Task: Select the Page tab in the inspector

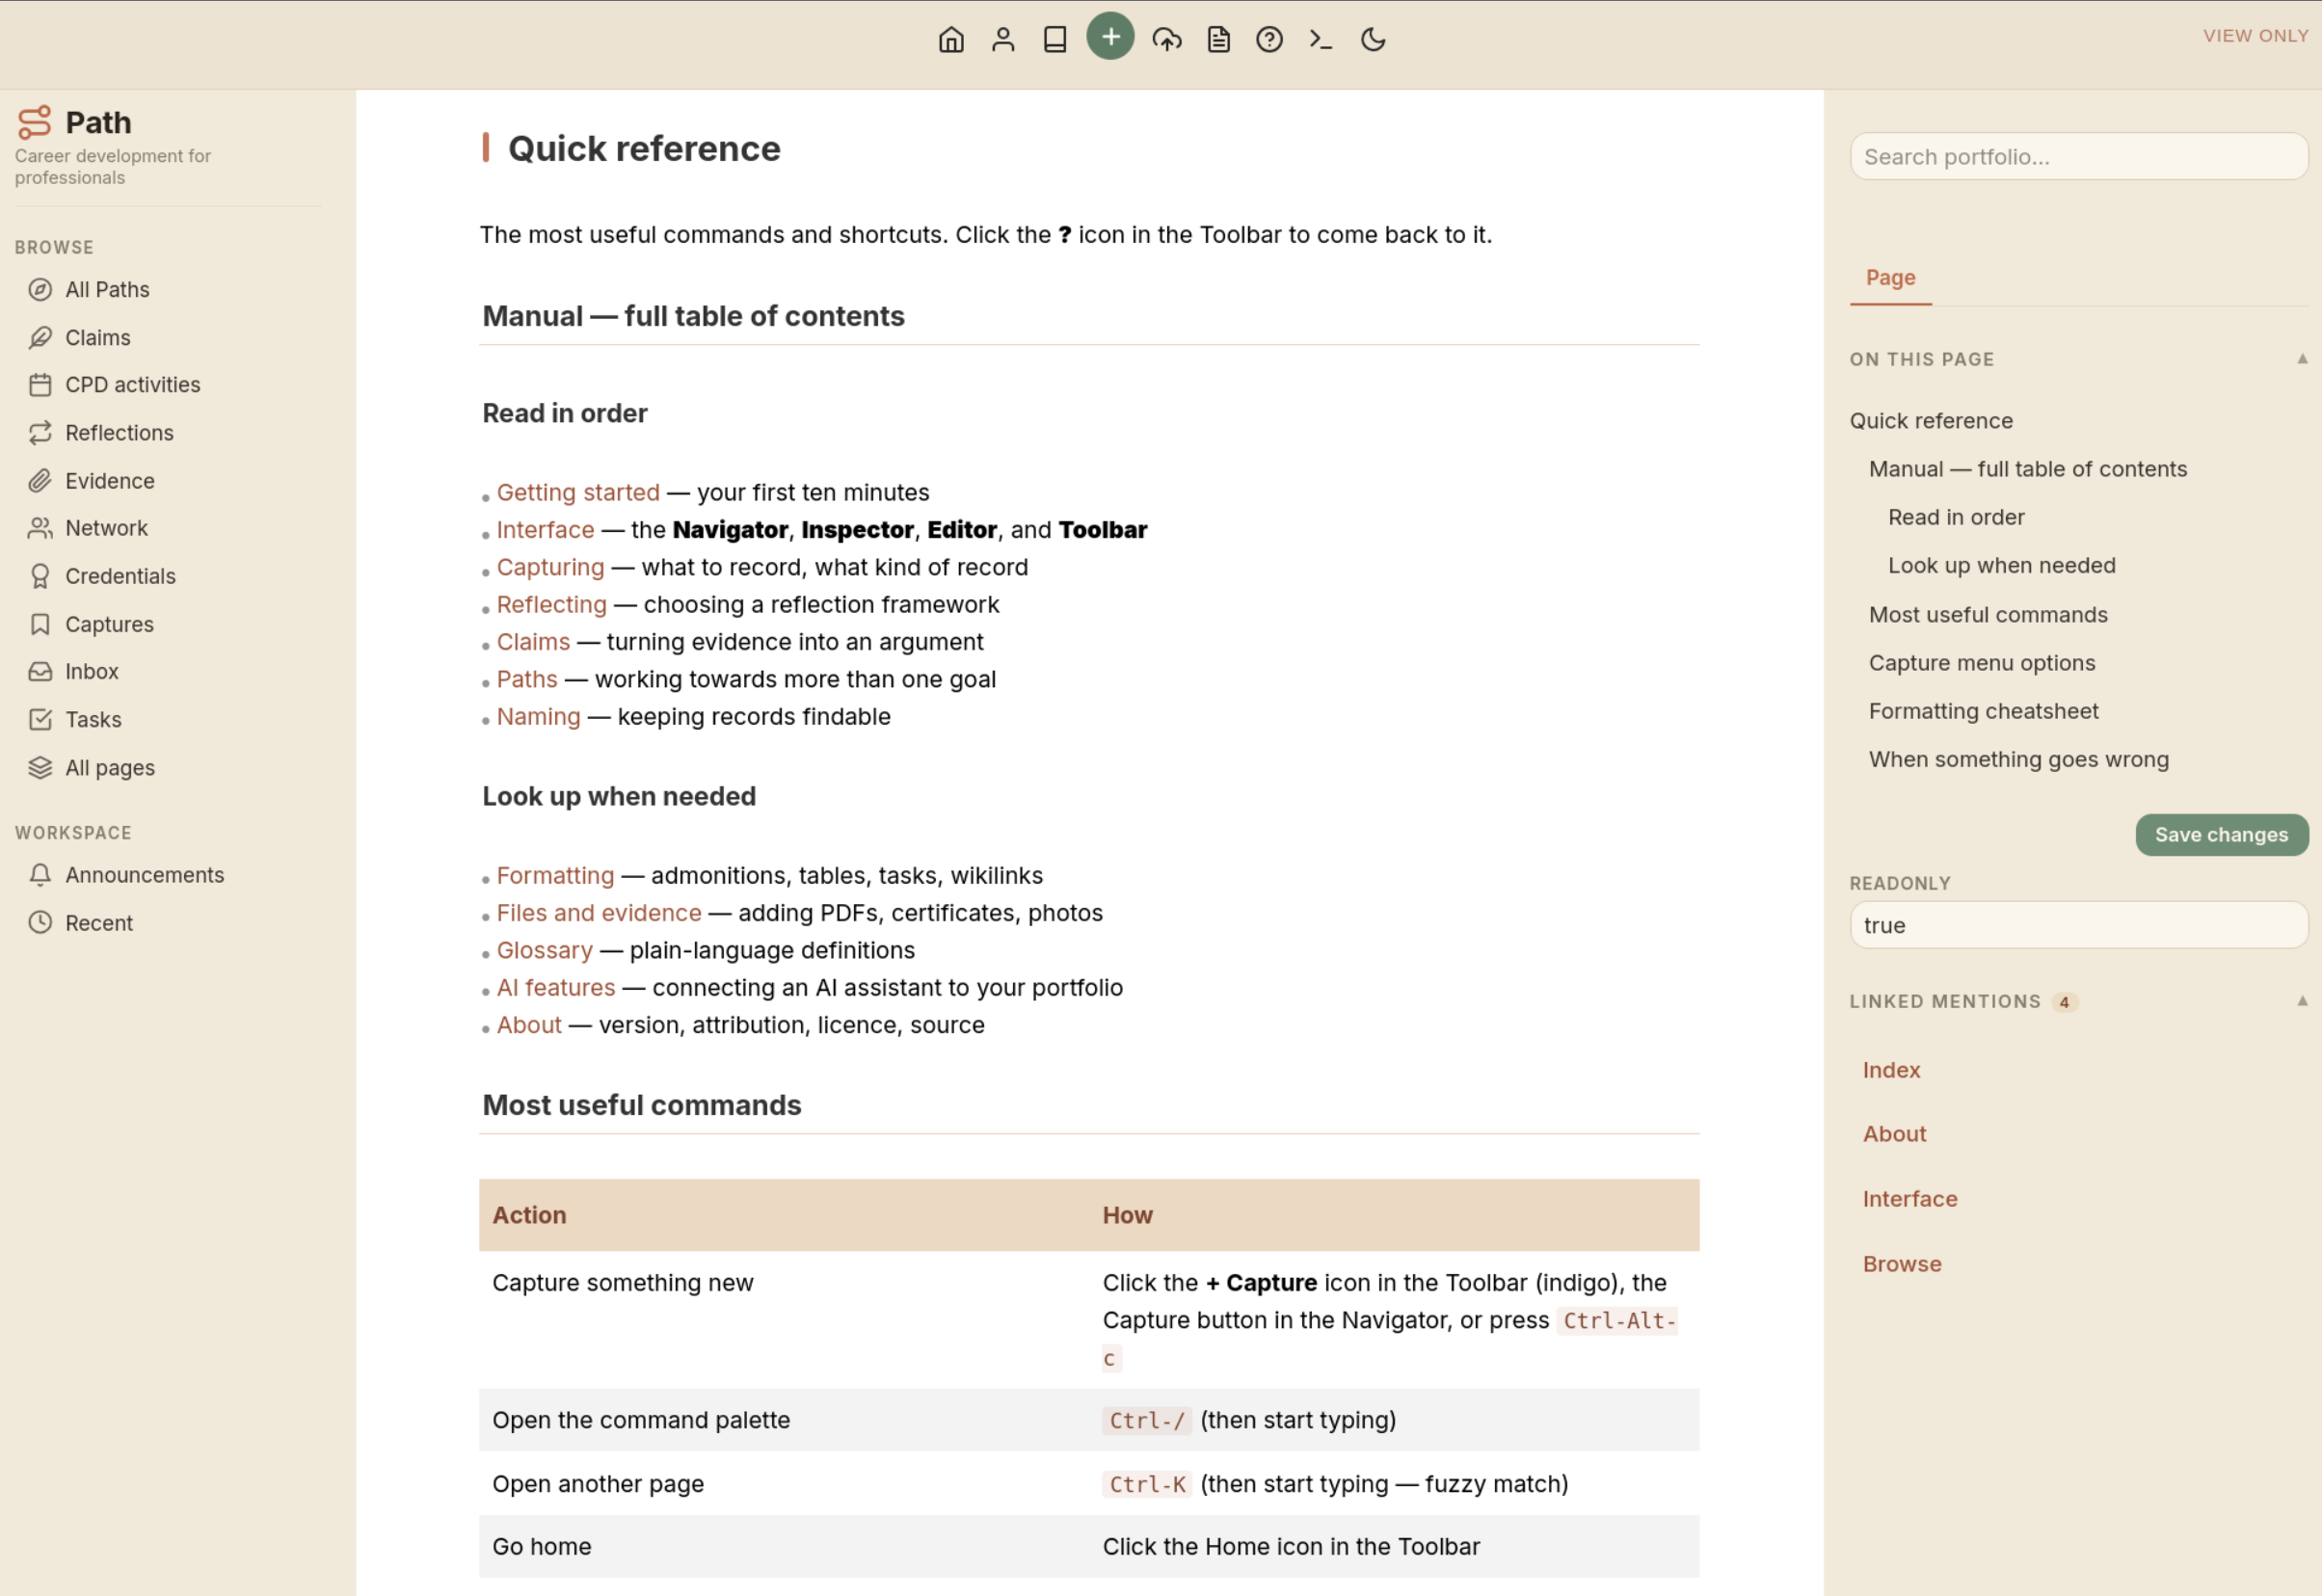Action: 1890,278
